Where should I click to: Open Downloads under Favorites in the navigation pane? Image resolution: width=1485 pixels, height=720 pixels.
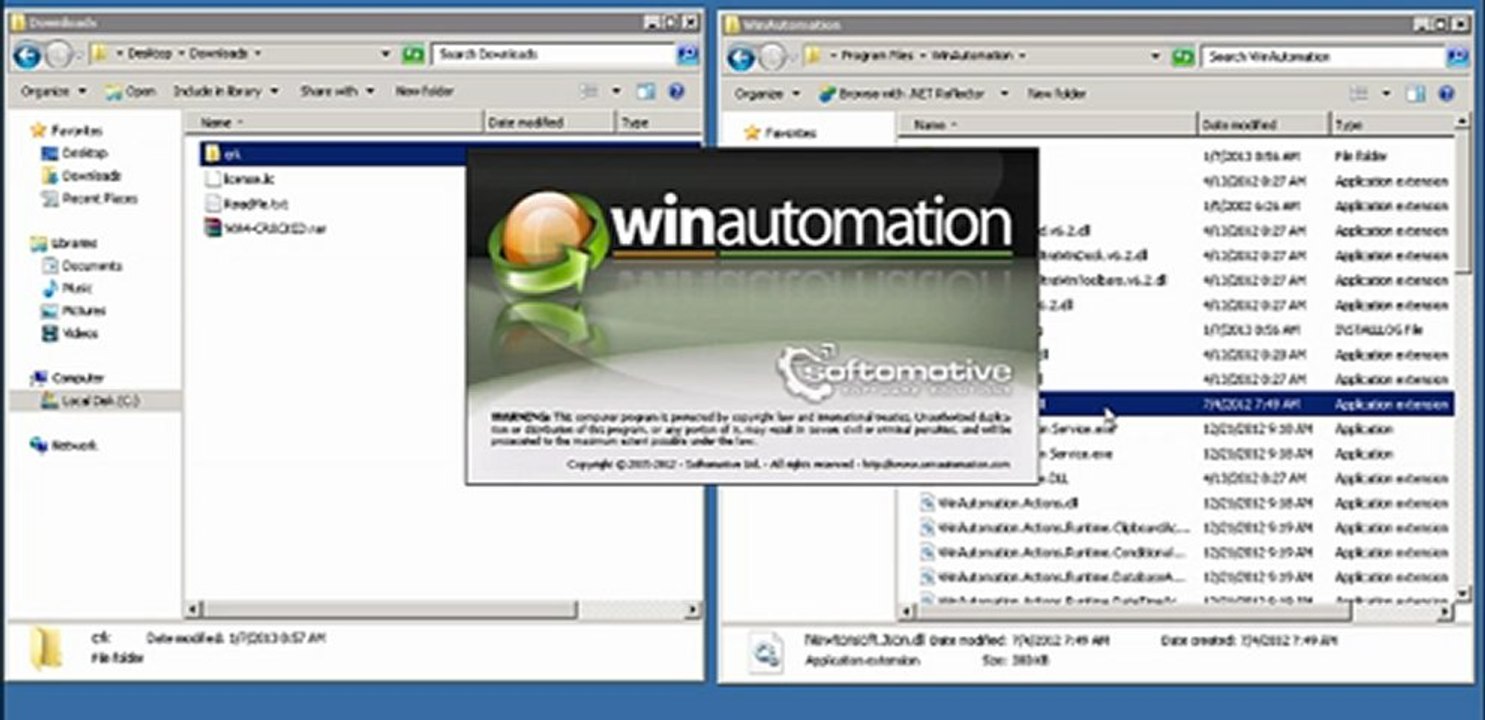tap(82, 176)
